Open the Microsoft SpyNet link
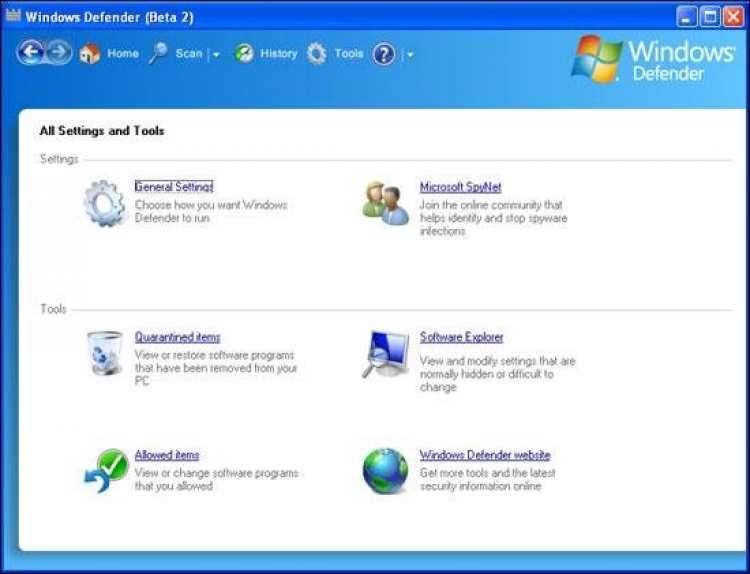 [461, 187]
